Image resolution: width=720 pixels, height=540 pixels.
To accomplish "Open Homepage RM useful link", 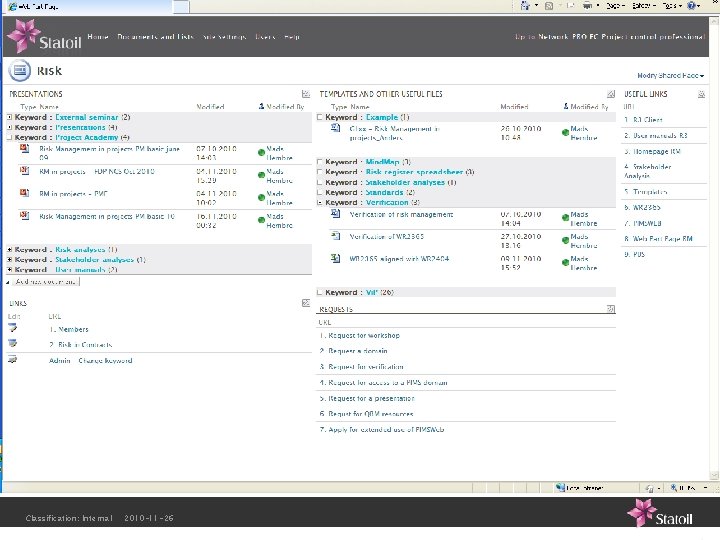I will click(657, 151).
